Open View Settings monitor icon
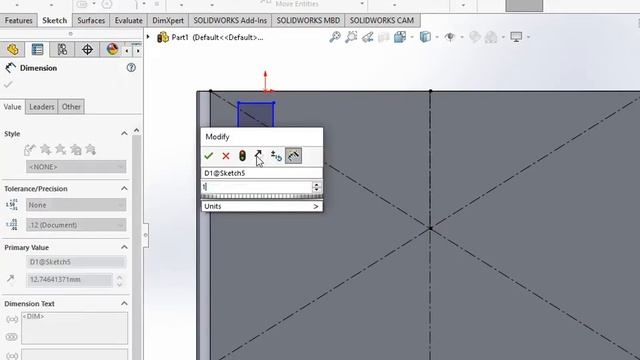 [x=516, y=37]
